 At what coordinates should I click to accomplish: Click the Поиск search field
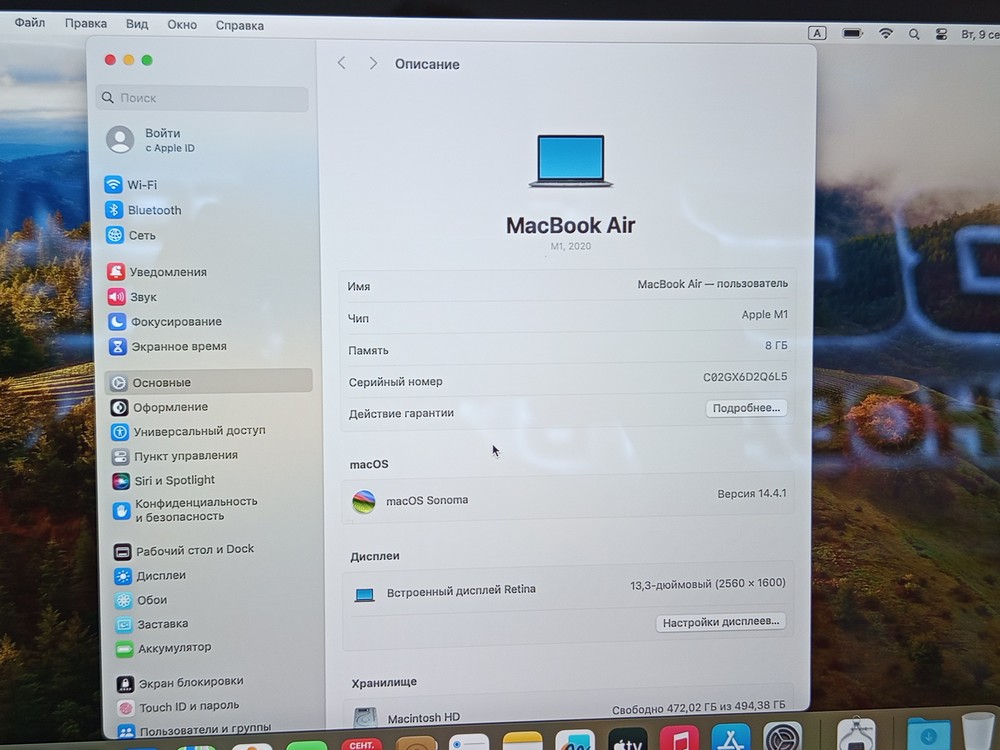tap(200, 98)
